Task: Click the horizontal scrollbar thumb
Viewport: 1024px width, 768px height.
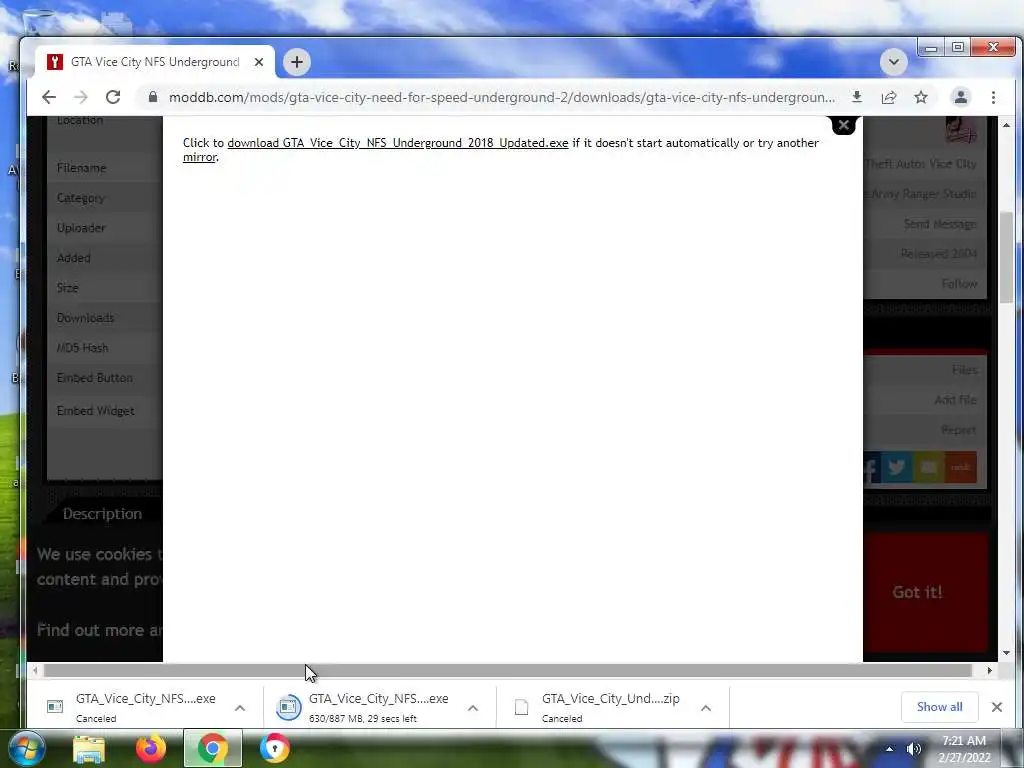Action: [507, 670]
